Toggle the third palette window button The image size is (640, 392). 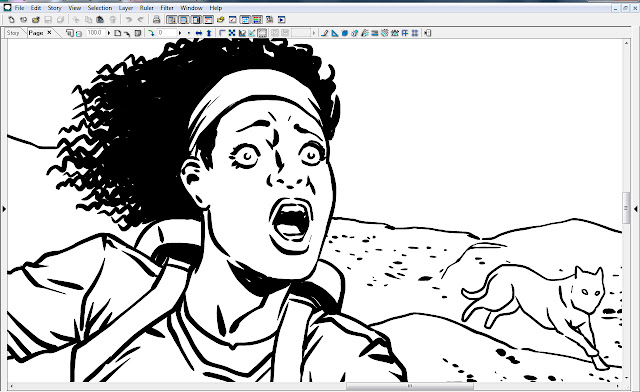point(196,20)
